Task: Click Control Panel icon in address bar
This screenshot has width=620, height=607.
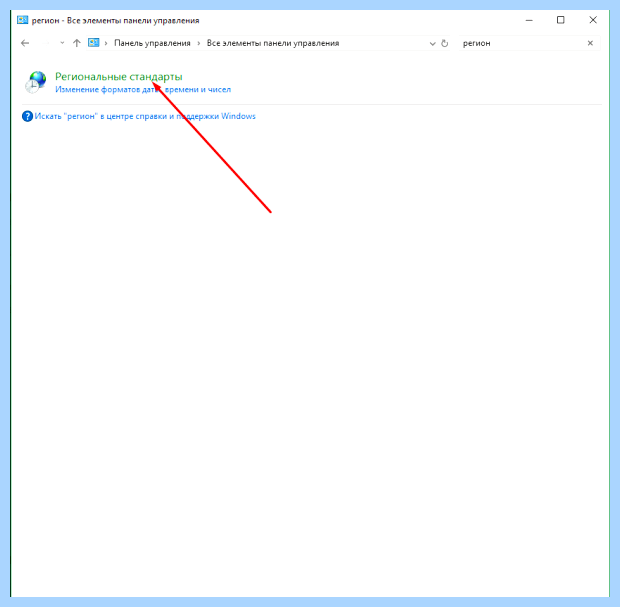Action: (94, 43)
